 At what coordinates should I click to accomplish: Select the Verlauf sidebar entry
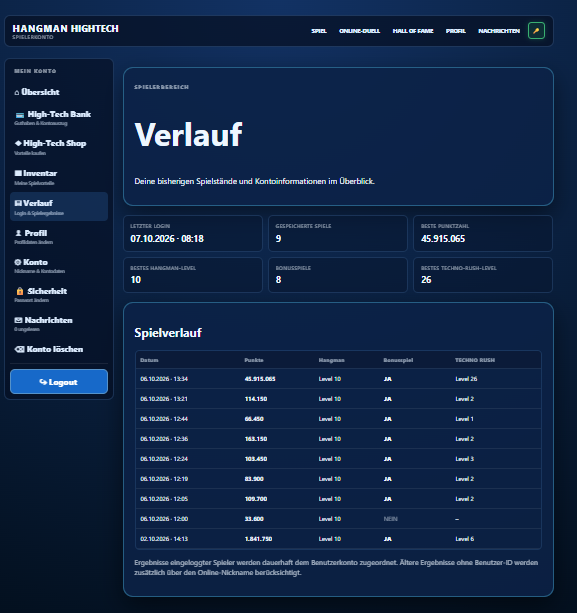tap(59, 206)
